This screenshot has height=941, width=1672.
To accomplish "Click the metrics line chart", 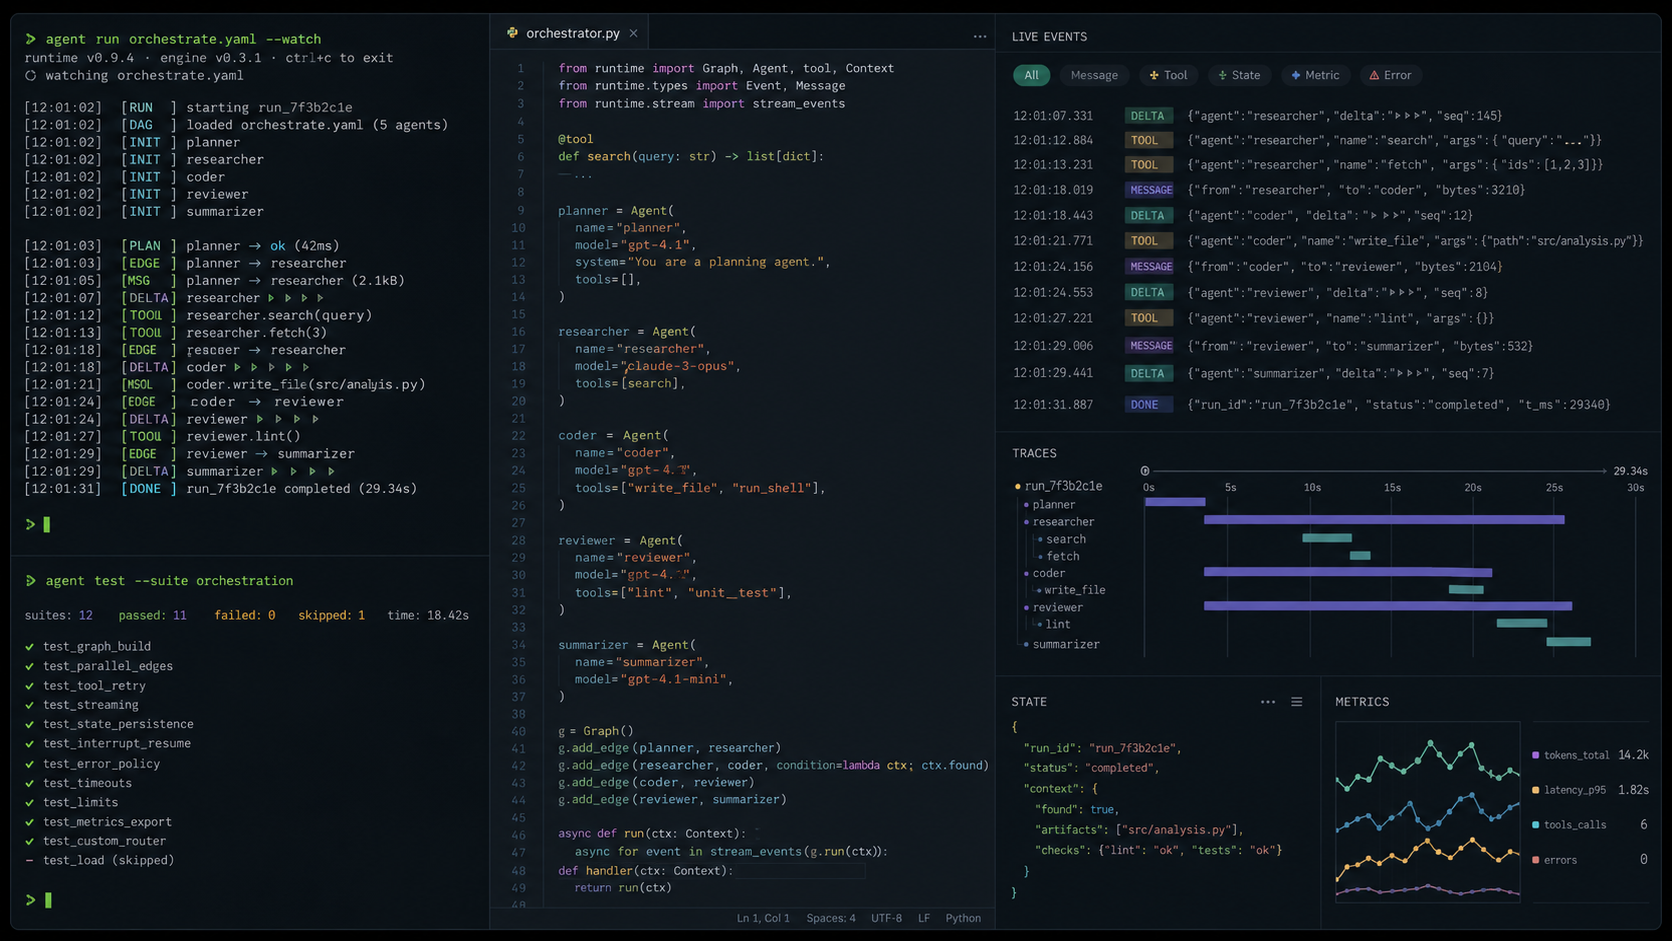I will [x=1428, y=812].
